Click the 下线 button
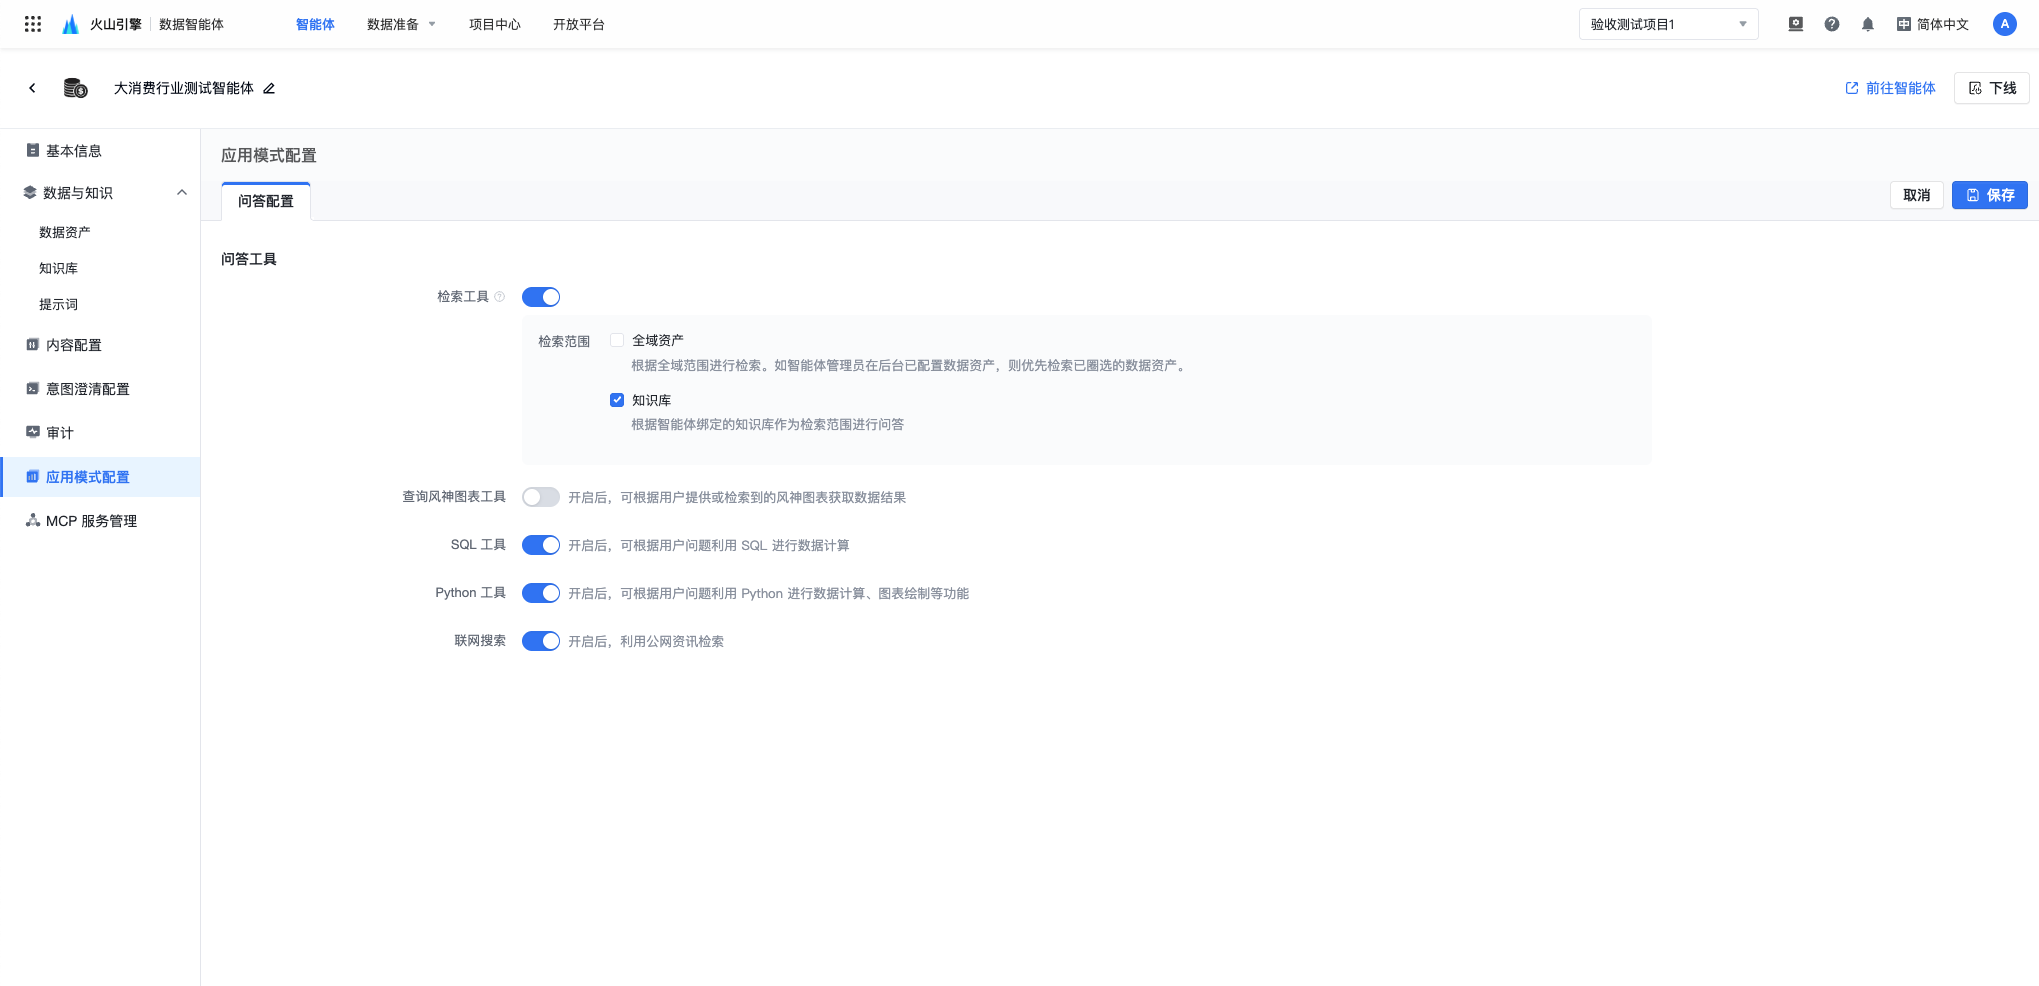 pos(1992,88)
